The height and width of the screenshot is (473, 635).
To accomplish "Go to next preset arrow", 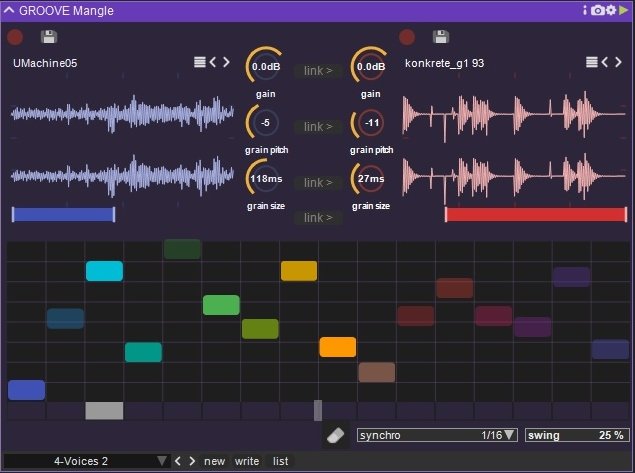I will click(x=192, y=461).
